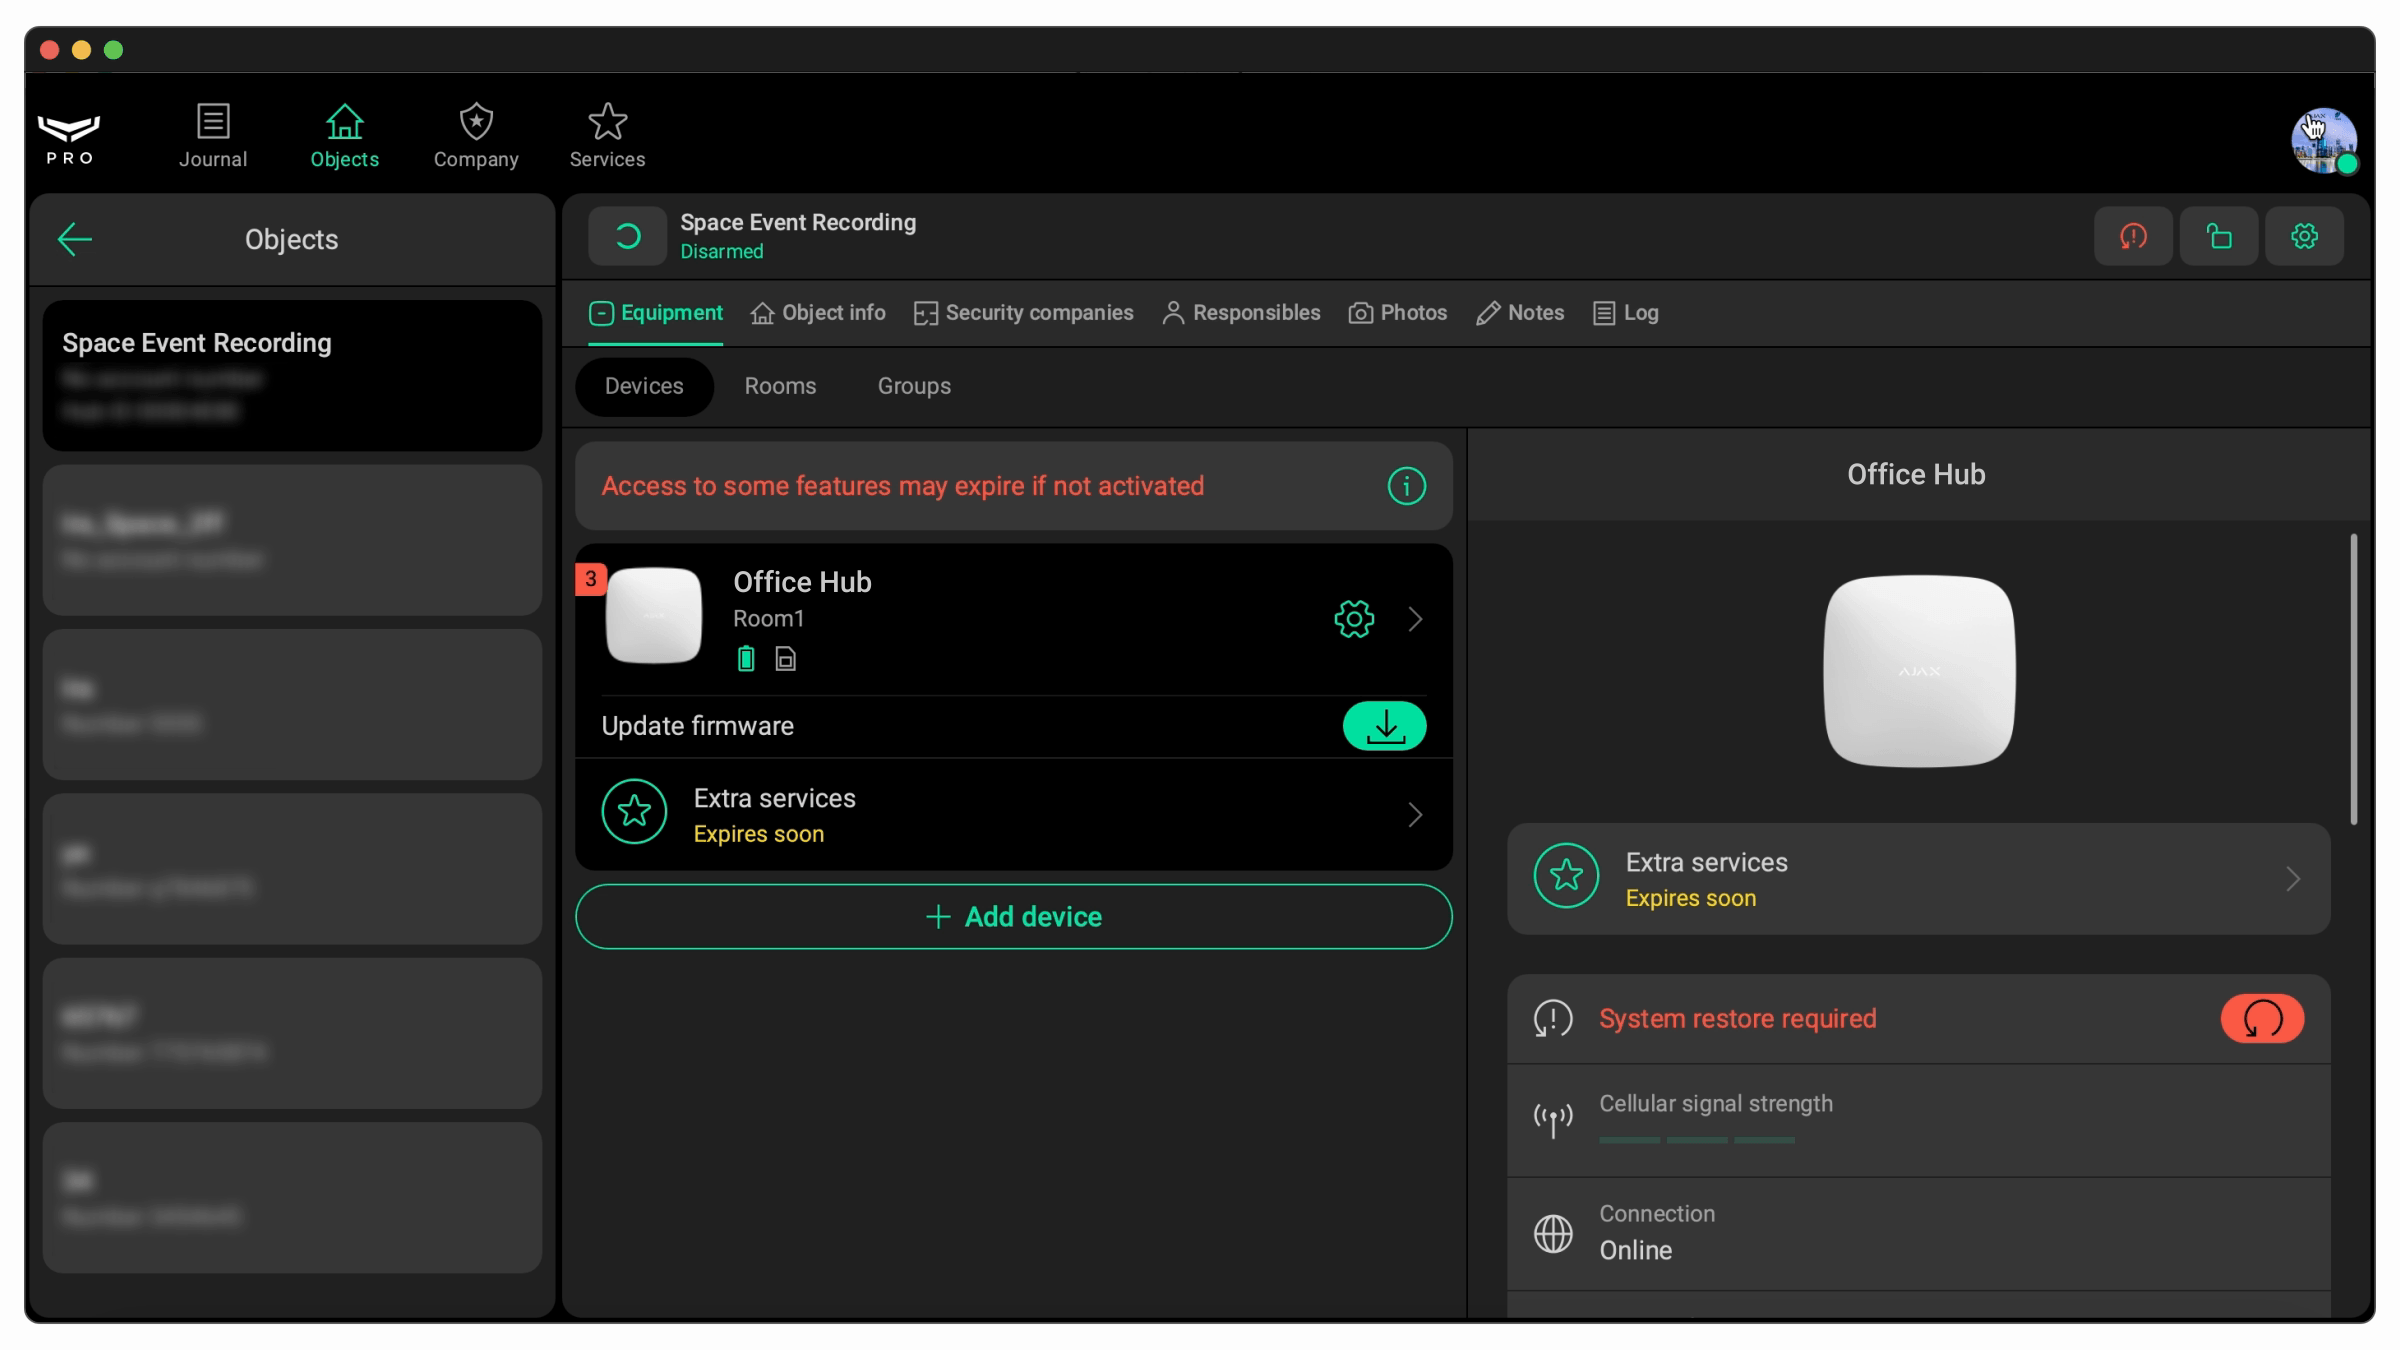
Task: Select the Devices sub-tab
Action: pyautogui.click(x=644, y=386)
